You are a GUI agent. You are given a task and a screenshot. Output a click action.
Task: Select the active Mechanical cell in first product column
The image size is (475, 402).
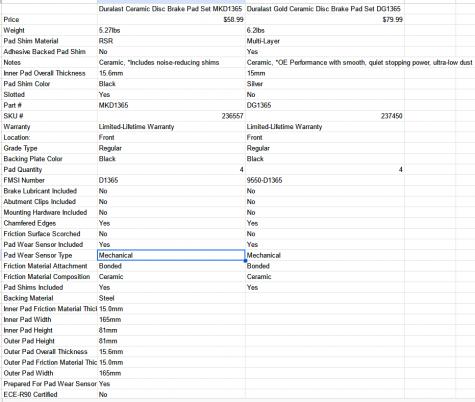click(x=171, y=255)
